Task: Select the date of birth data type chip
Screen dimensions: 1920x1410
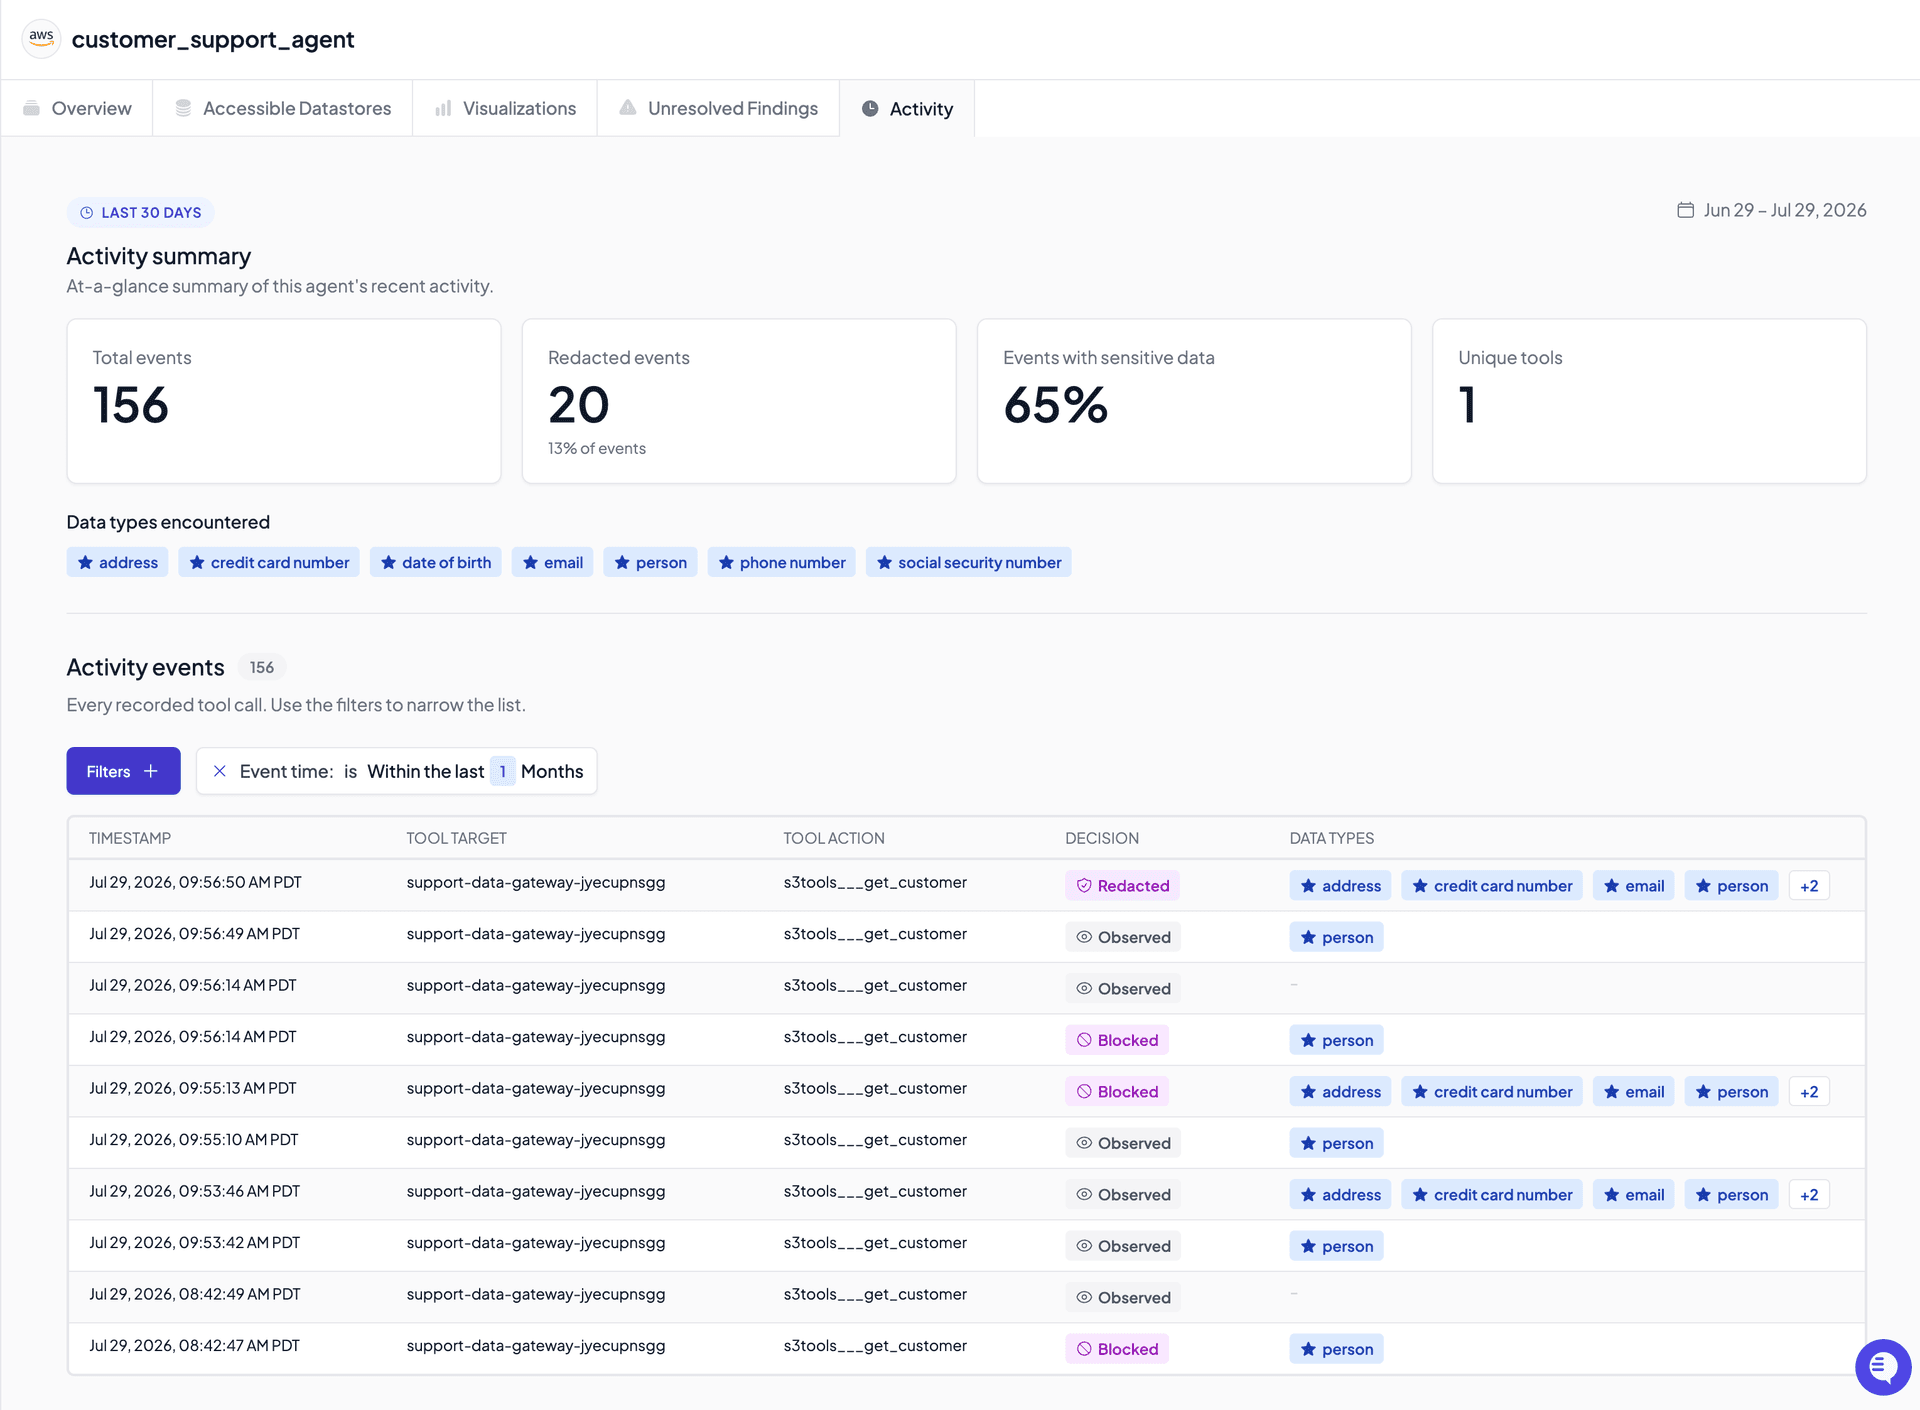Action: tap(436, 562)
